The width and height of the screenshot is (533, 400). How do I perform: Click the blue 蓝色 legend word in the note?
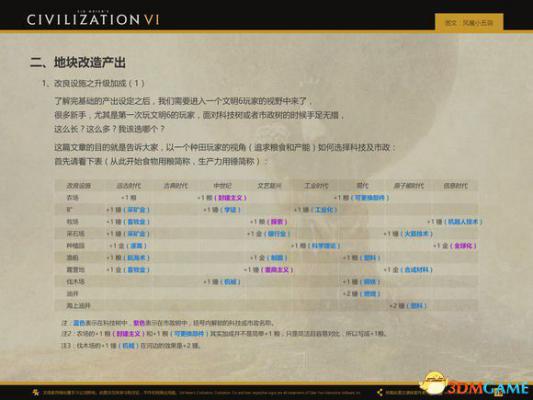[80, 323]
